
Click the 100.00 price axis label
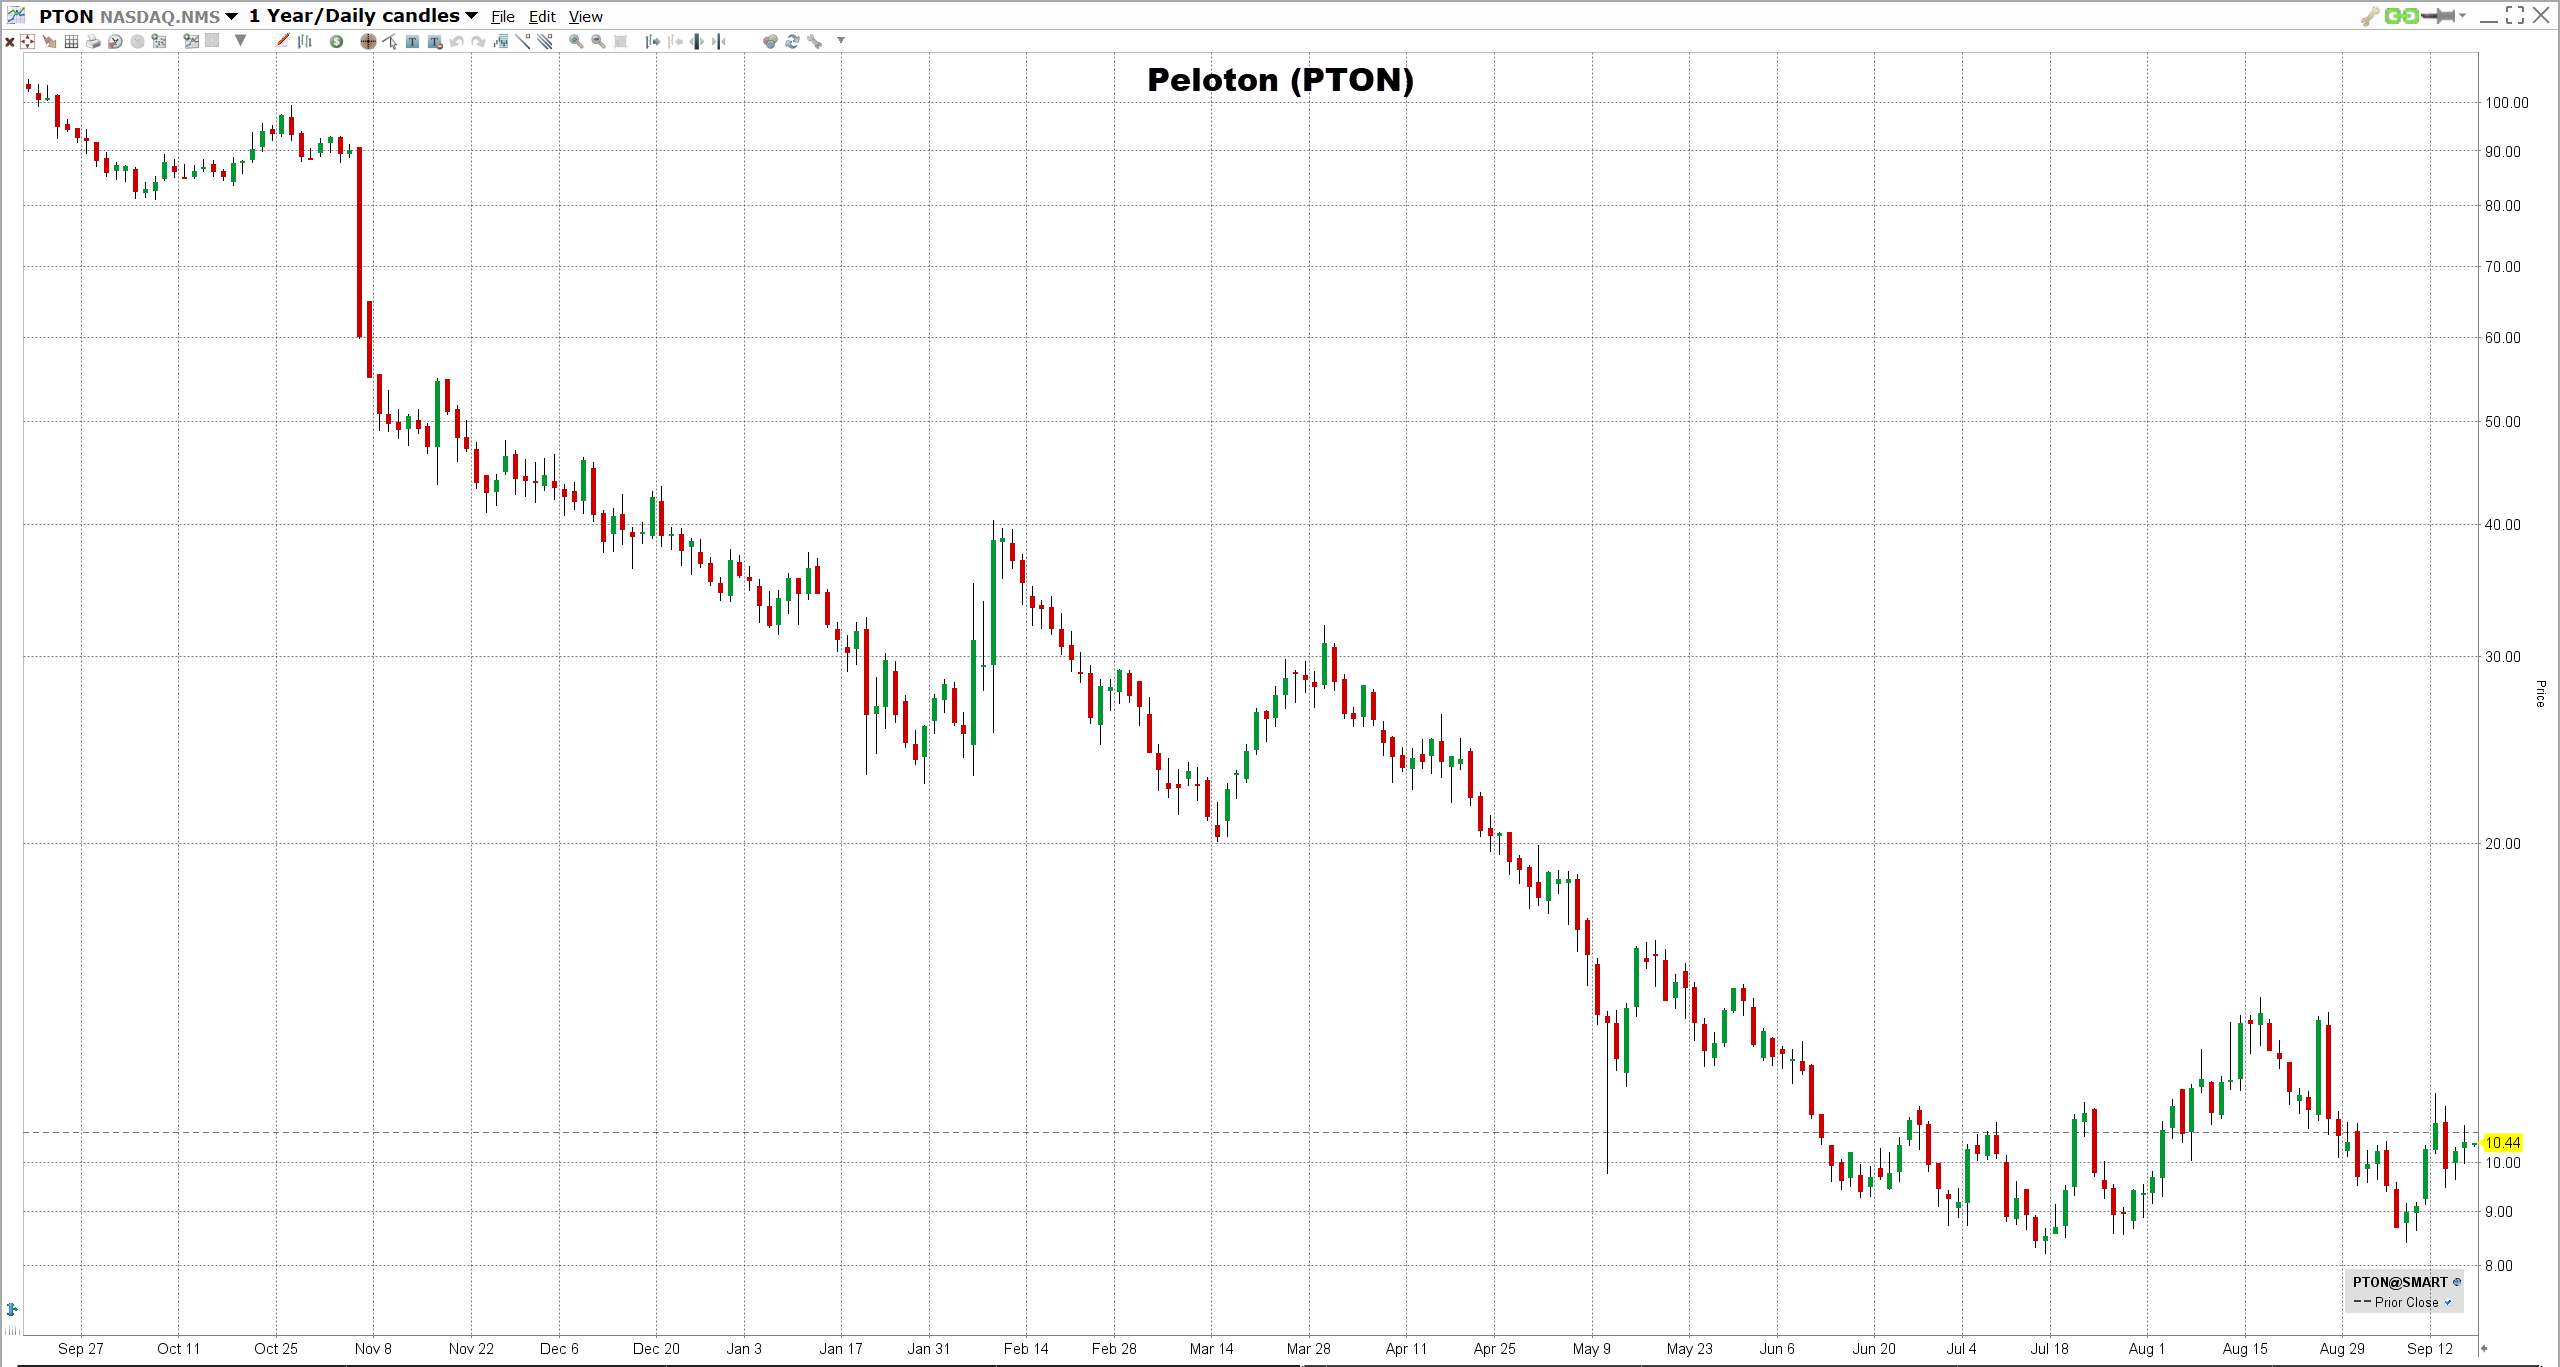(x=2507, y=102)
